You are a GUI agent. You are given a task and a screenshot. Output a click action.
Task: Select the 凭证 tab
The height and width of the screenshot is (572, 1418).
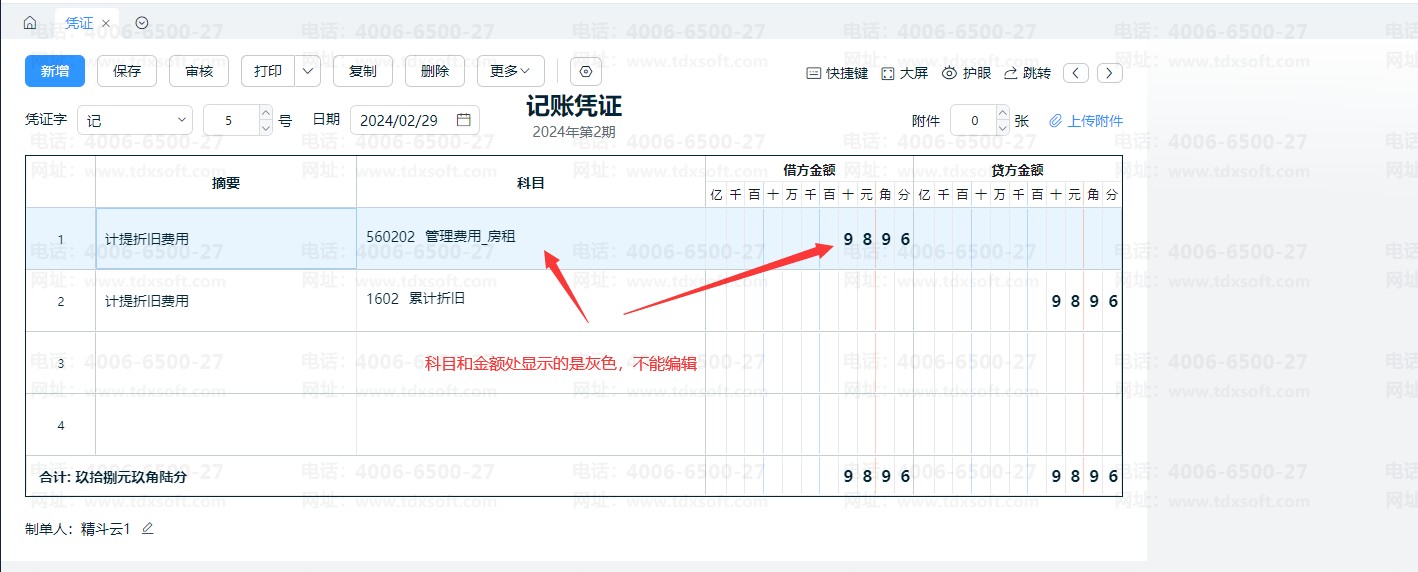(x=79, y=22)
